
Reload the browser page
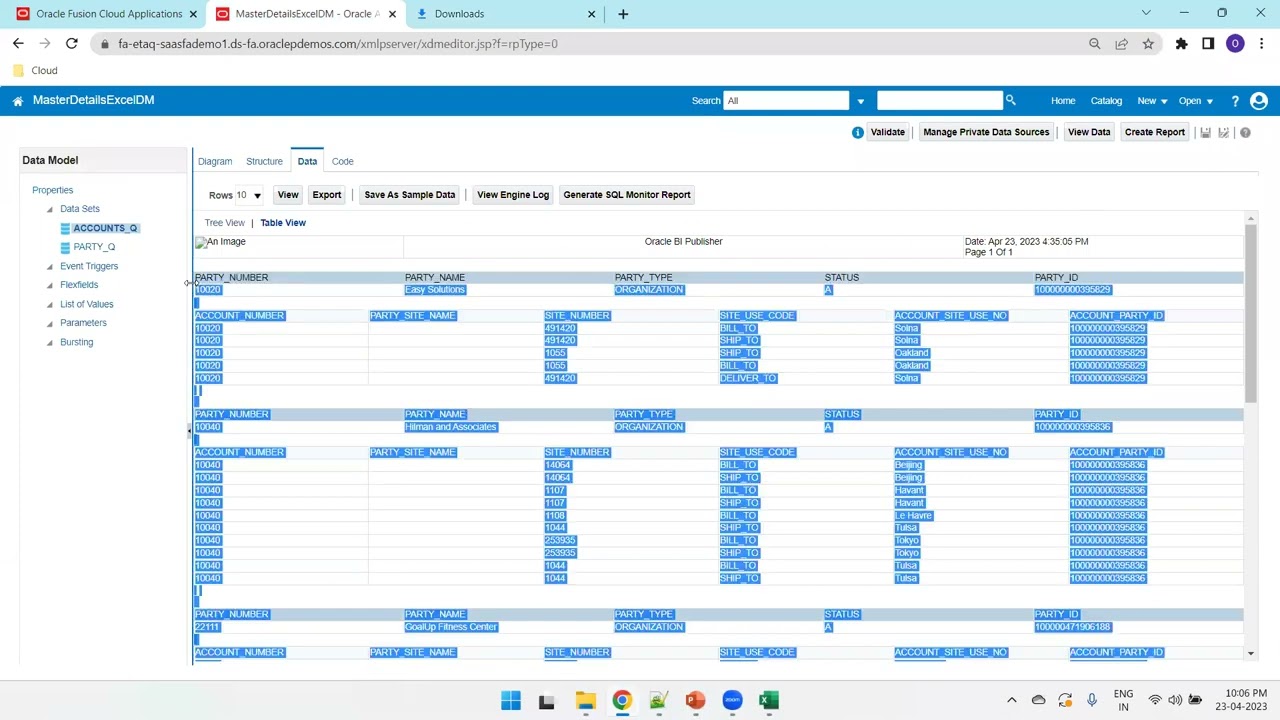72,44
